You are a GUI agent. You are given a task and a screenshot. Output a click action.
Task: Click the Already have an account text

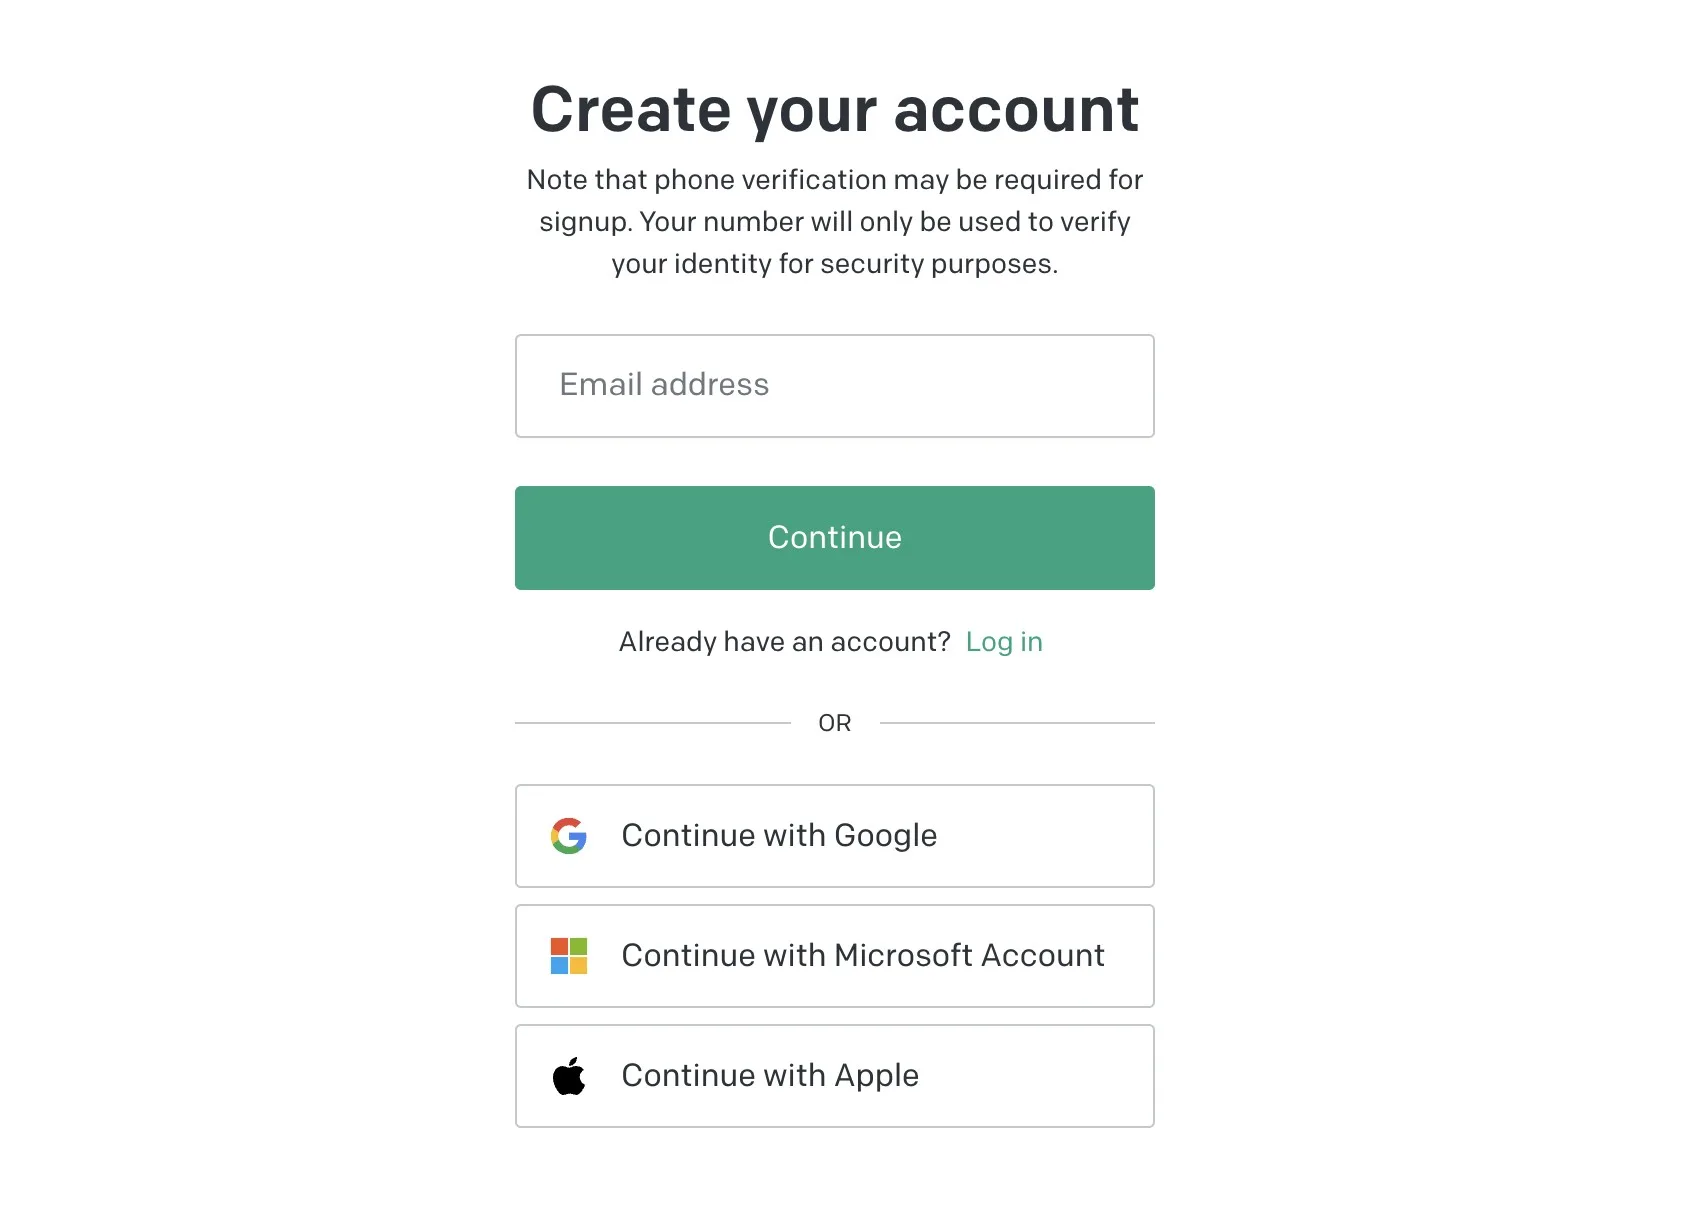click(x=784, y=641)
